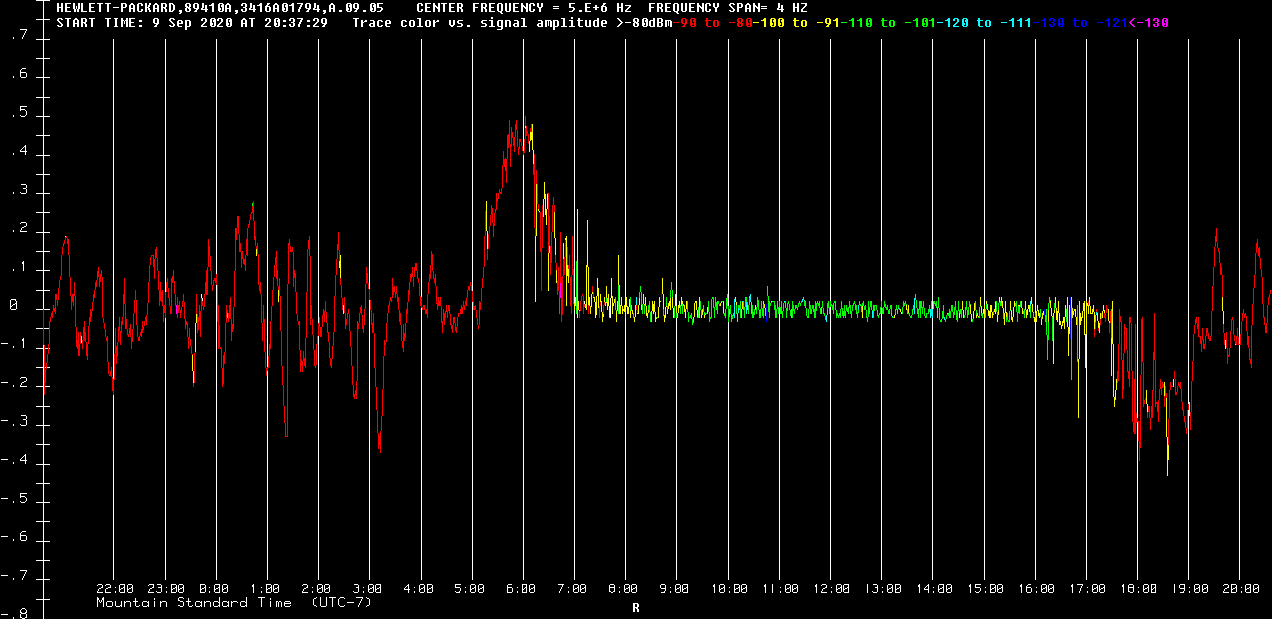Click the 15:00 time axis label

[x=985, y=589]
